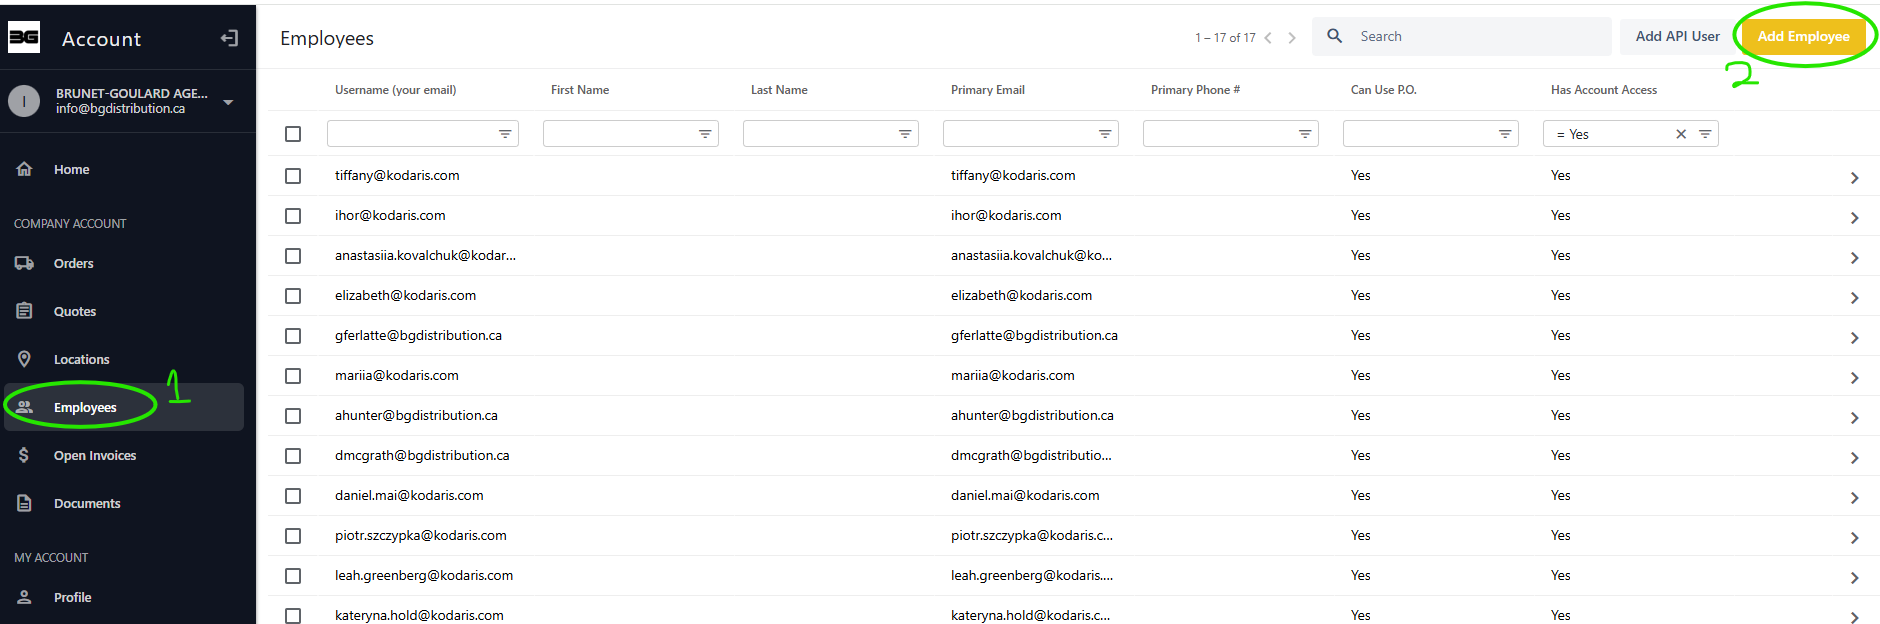Open daniel.mai@kodaris.com row details chevron
This screenshot has height=624, width=1880.
coord(1854,498)
